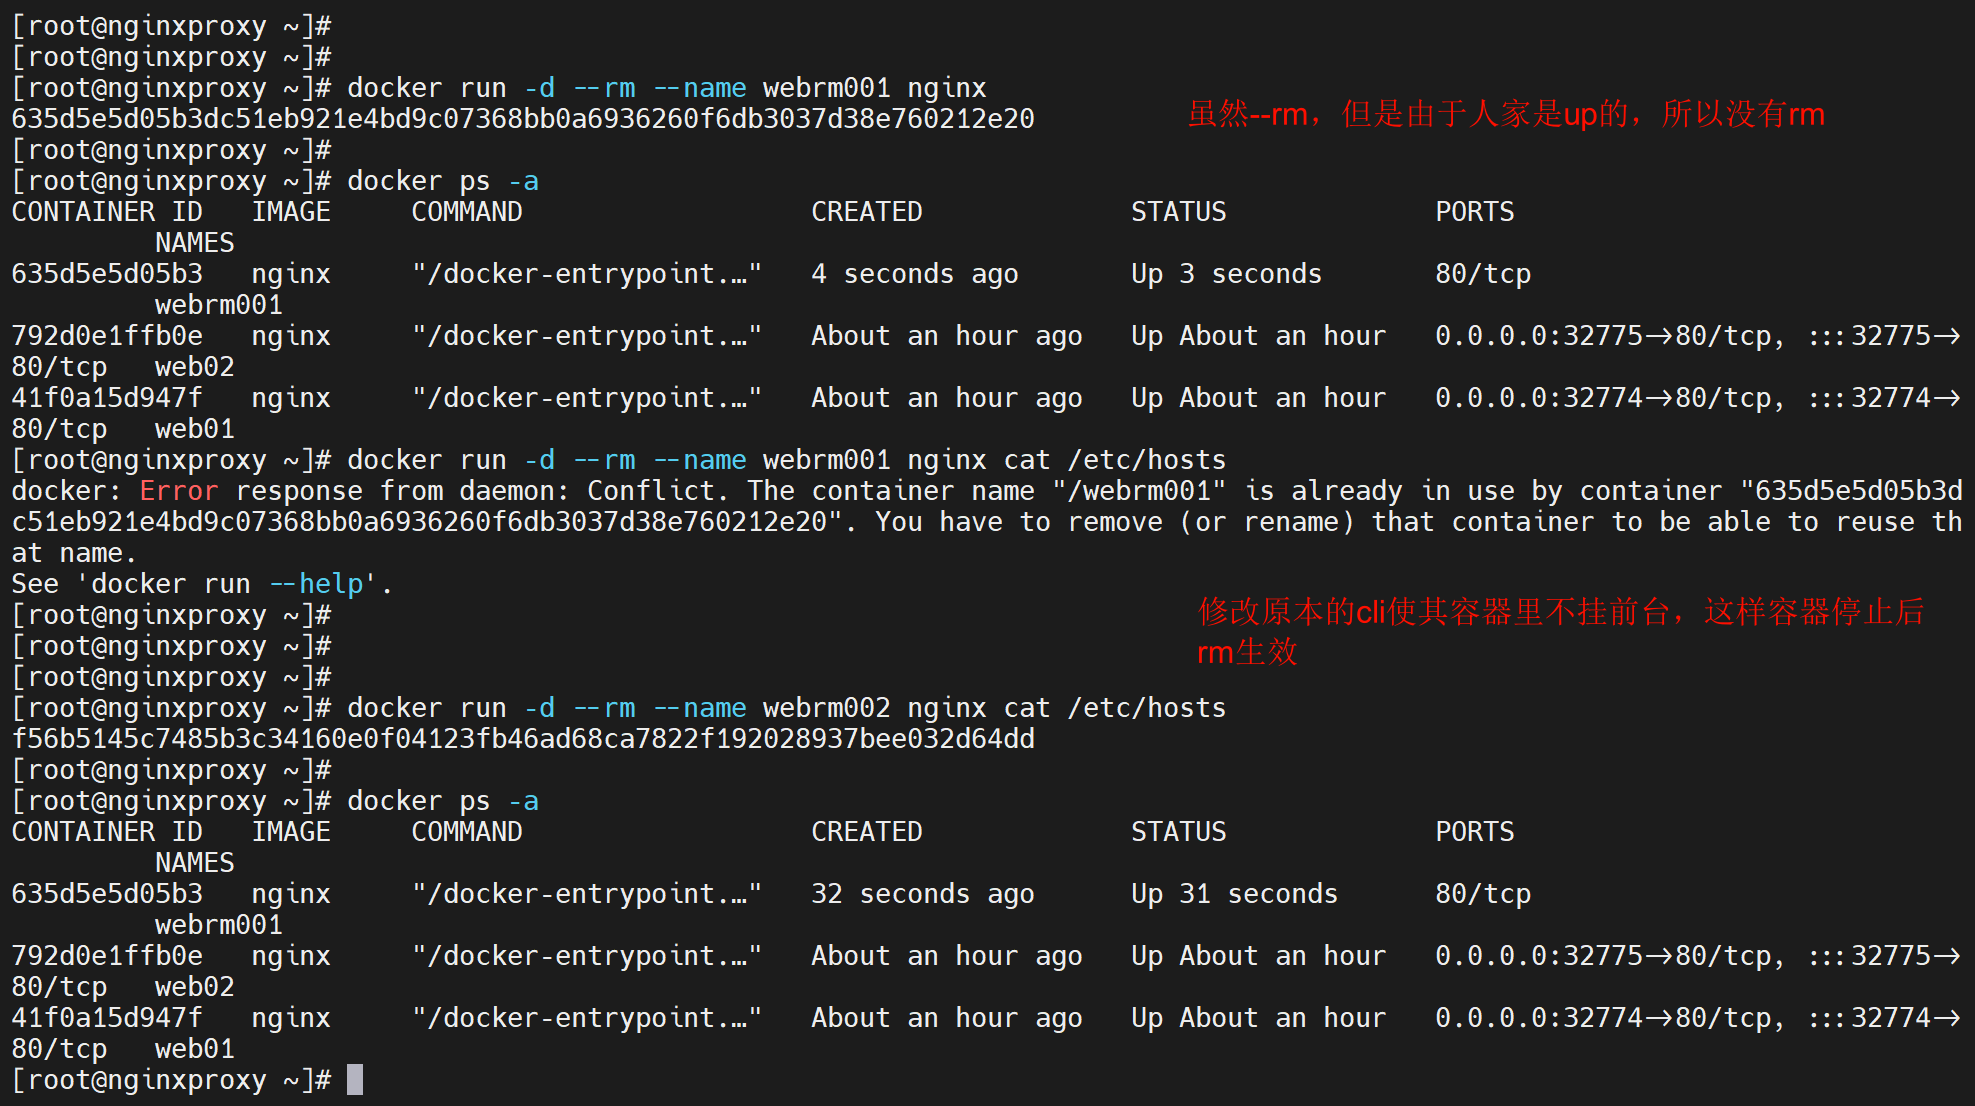This screenshot has width=1975, height=1106.
Task: Click the first 'COMMAND' column header
Action: click(x=467, y=212)
